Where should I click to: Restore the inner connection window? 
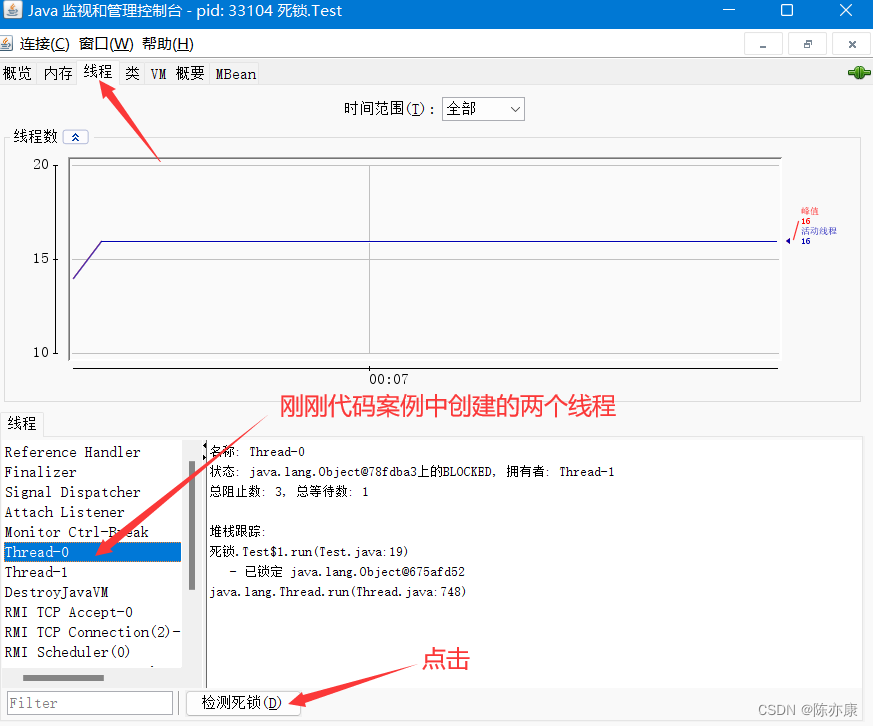point(807,44)
